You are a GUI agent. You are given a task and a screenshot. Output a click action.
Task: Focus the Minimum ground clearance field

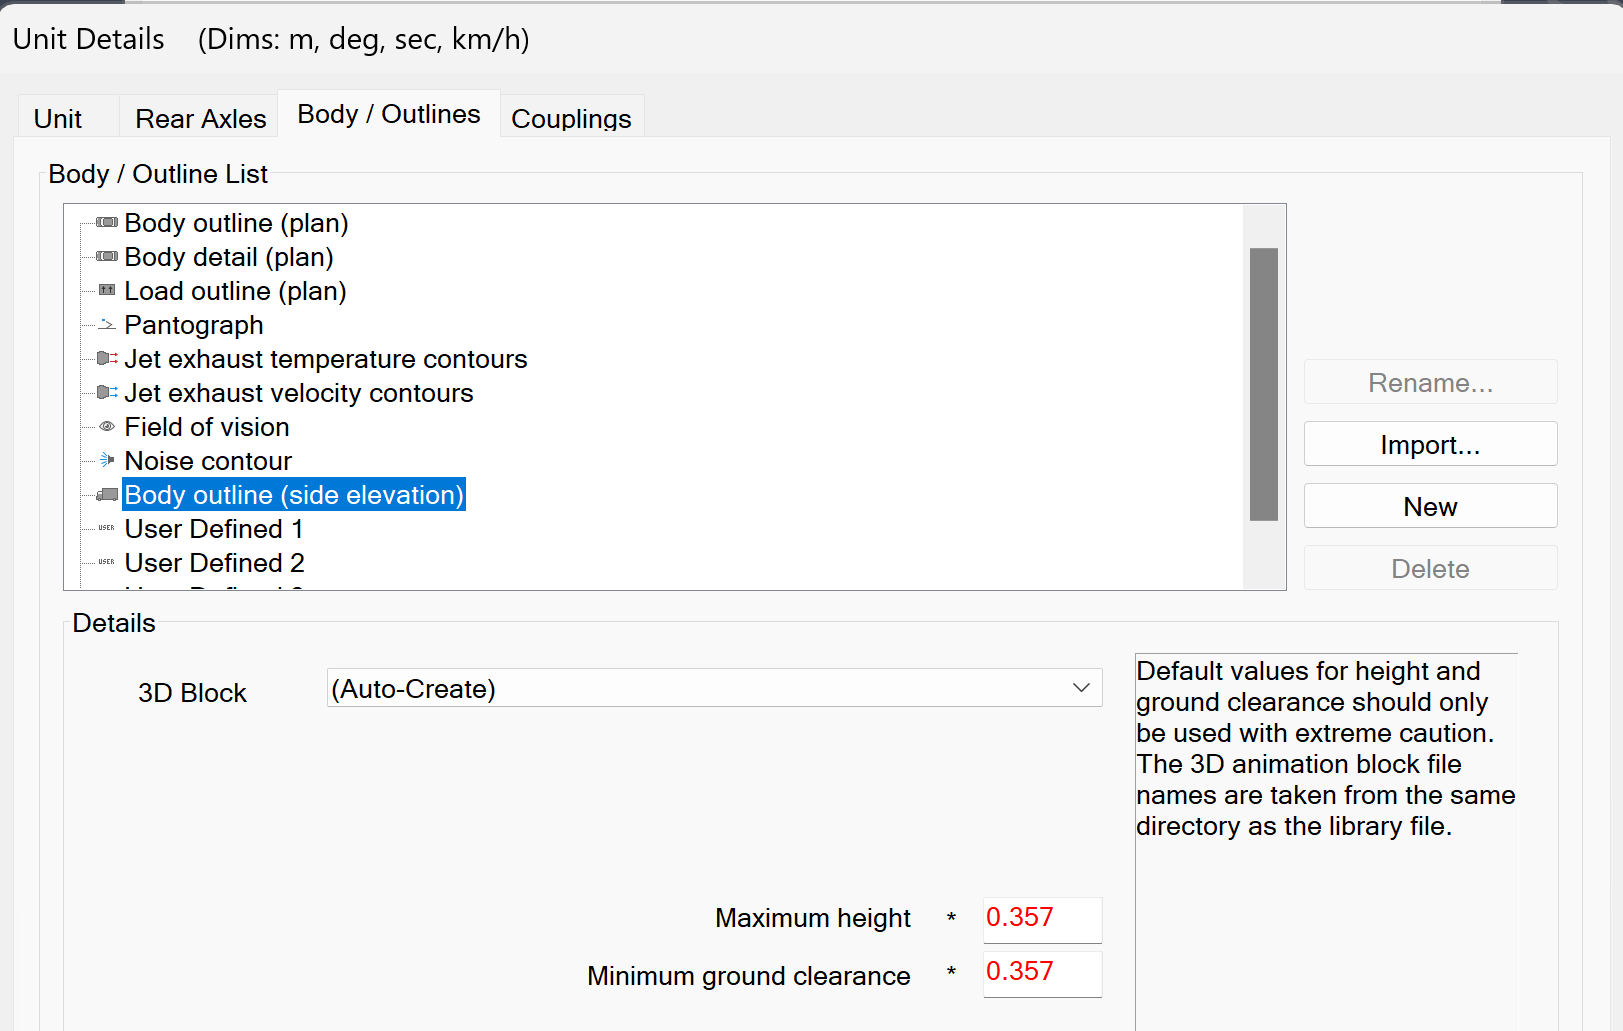coord(1042,973)
